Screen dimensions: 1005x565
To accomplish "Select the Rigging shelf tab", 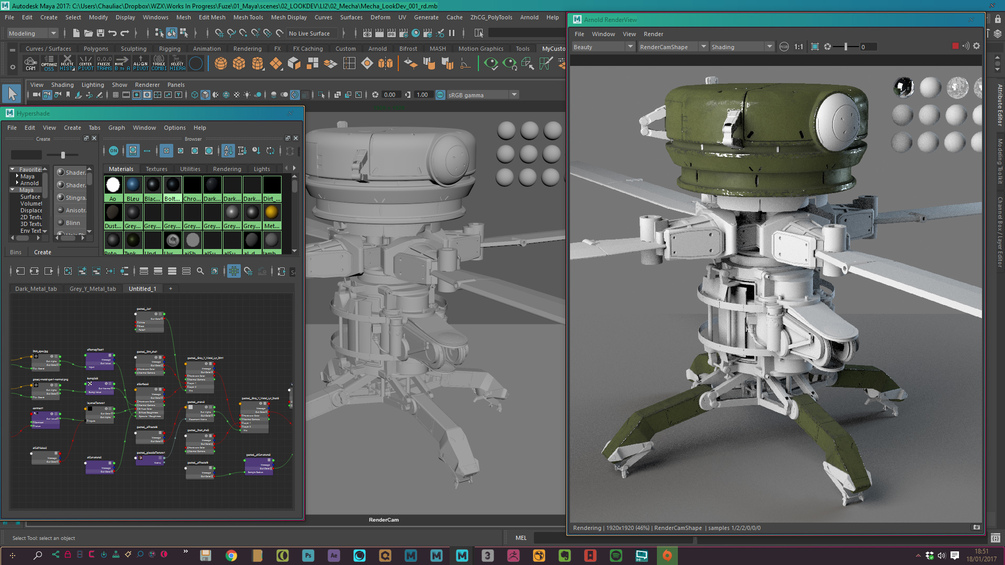I will click(x=169, y=49).
